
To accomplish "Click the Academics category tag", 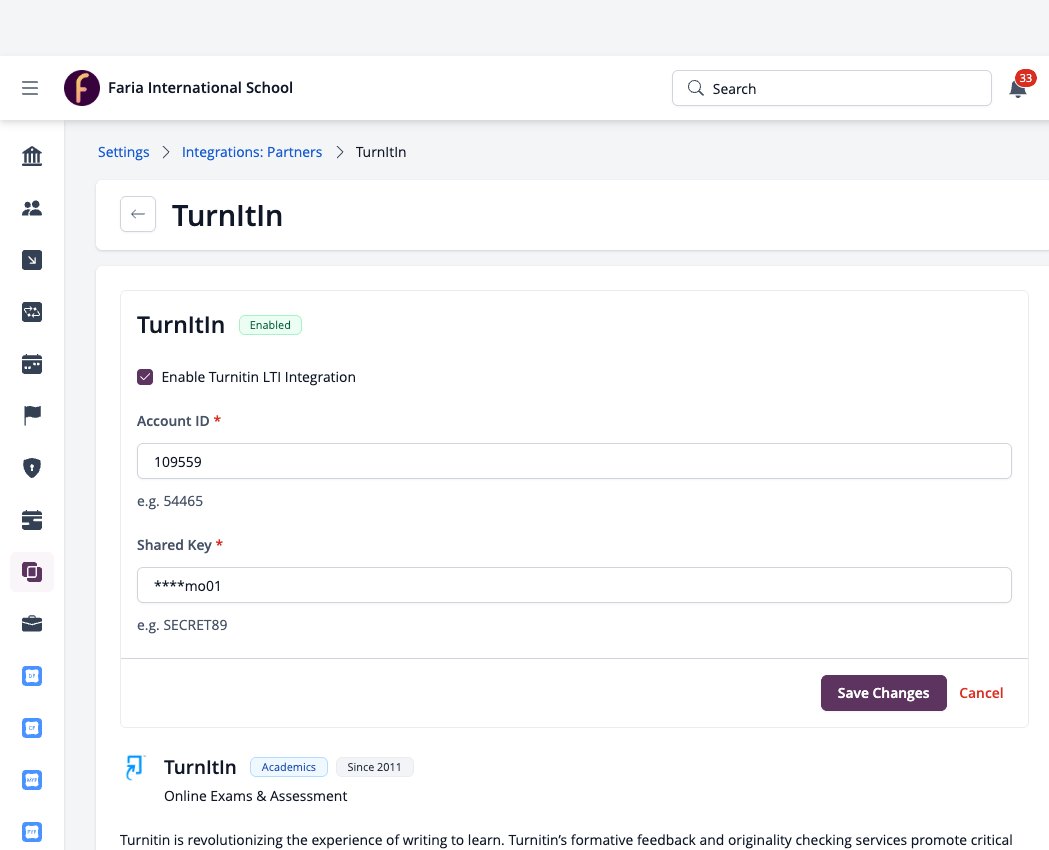I will pos(288,767).
